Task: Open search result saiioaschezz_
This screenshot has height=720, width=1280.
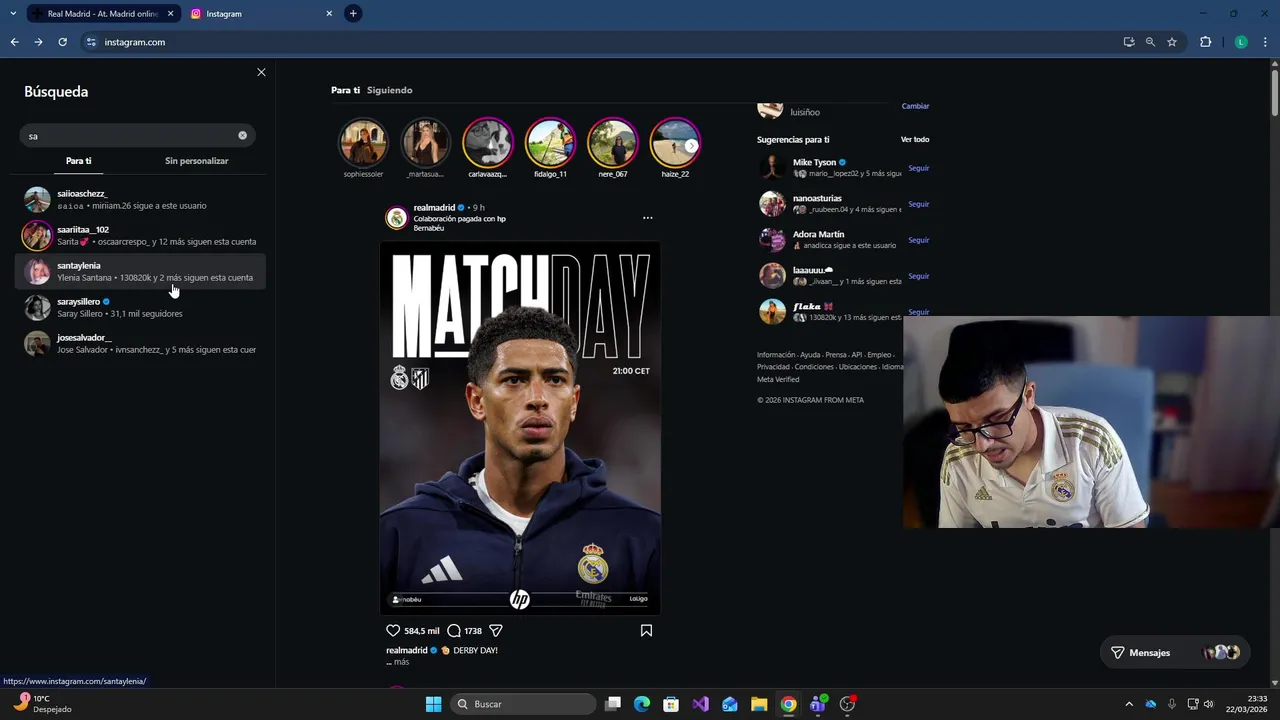Action: point(141,199)
